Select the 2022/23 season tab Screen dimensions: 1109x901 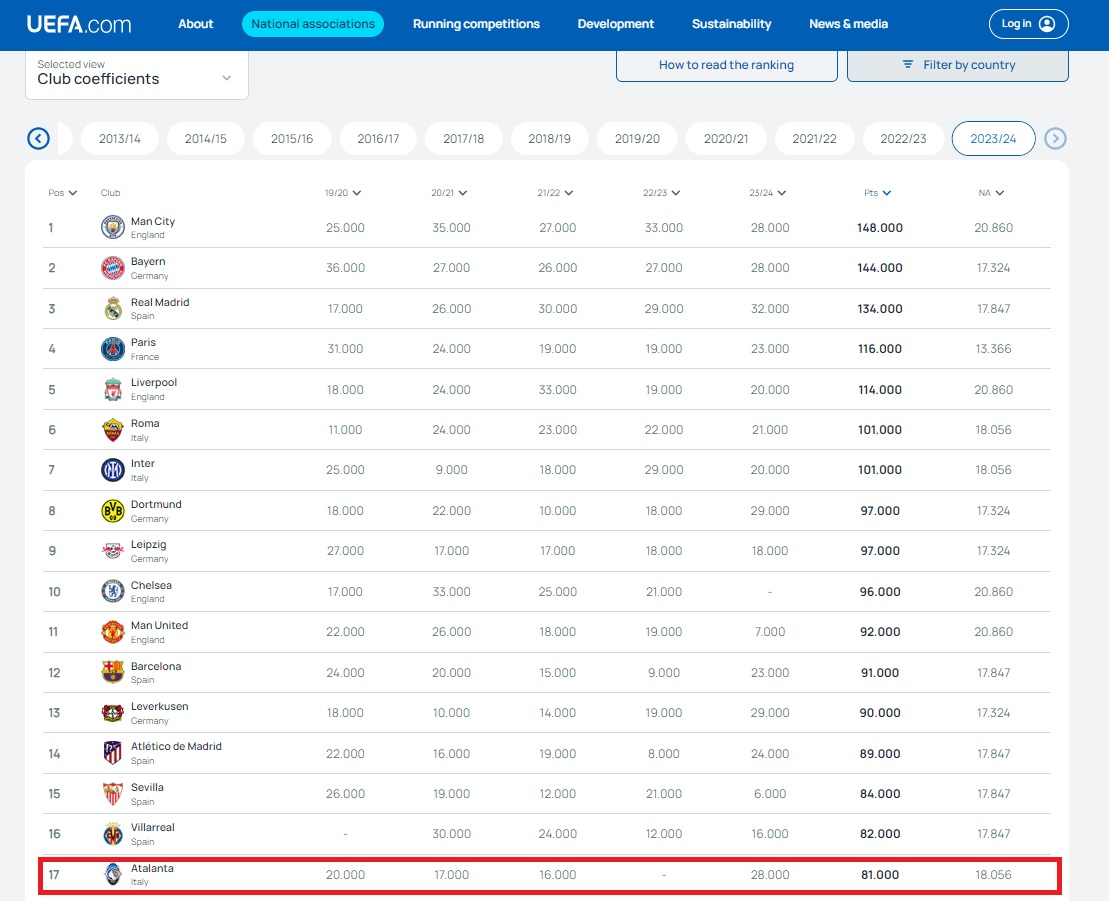pyautogui.click(x=903, y=139)
